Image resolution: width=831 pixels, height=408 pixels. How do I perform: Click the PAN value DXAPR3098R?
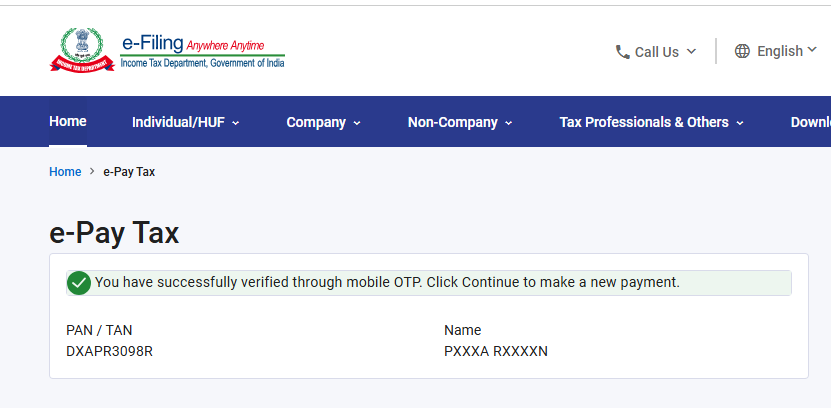point(109,351)
